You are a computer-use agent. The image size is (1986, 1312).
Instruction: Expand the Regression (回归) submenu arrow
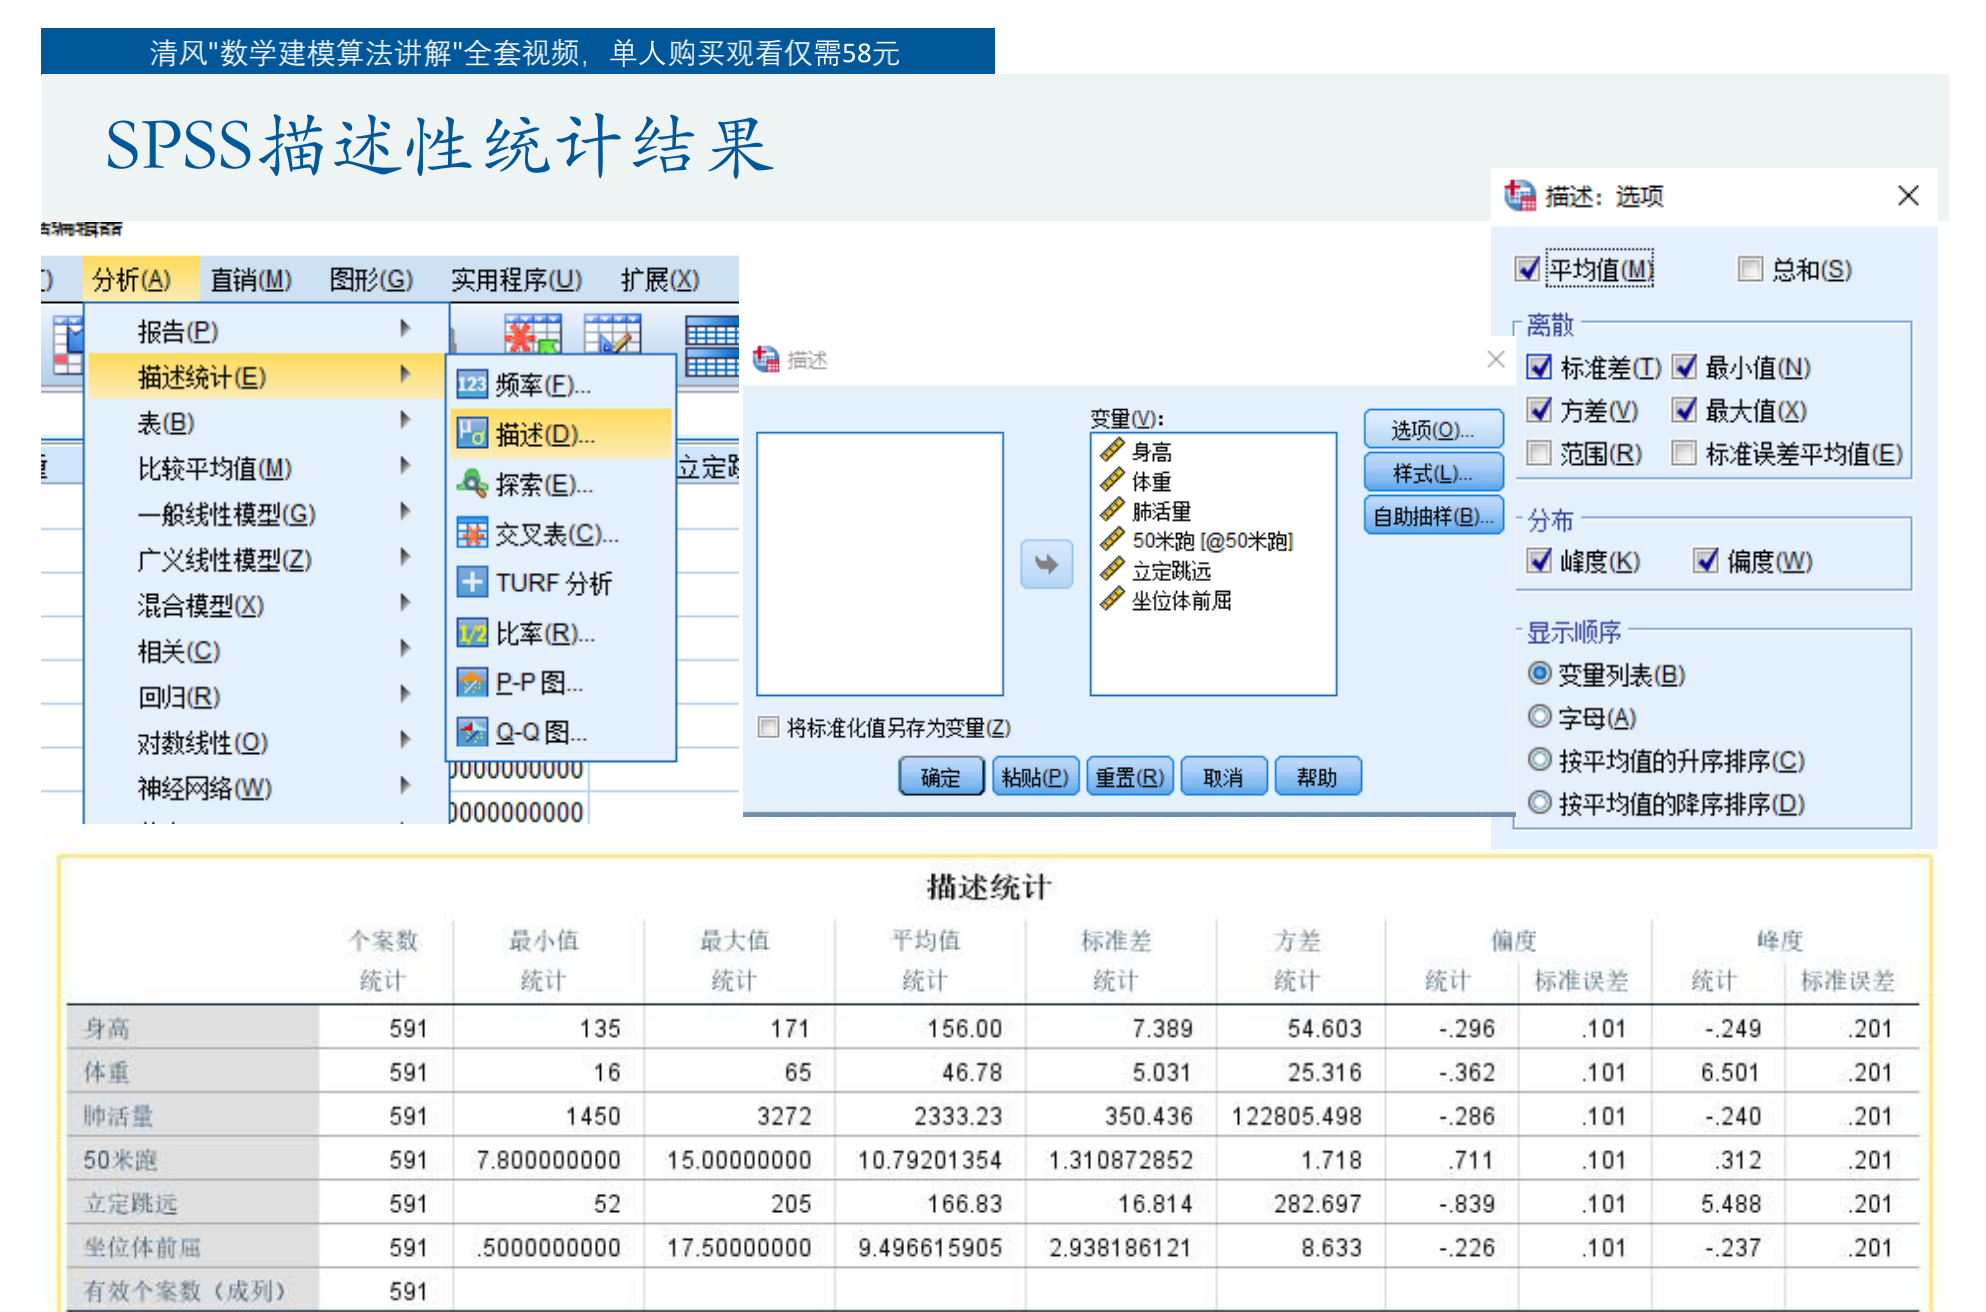(405, 693)
